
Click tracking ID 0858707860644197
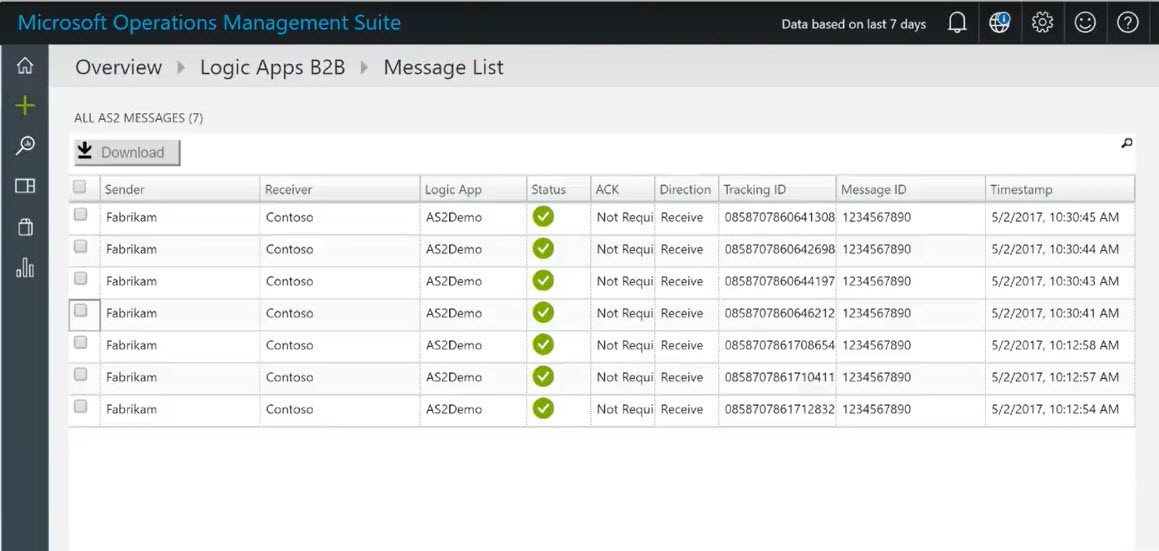pyautogui.click(x=780, y=281)
